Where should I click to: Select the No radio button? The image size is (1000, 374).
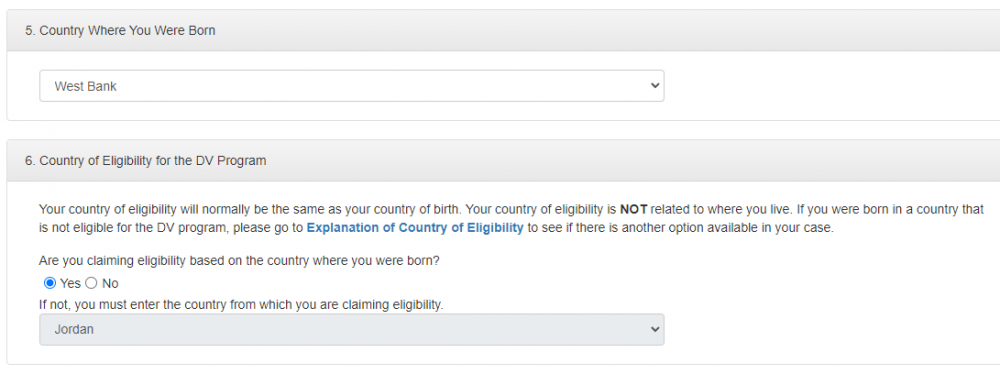[x=91, y=283]
